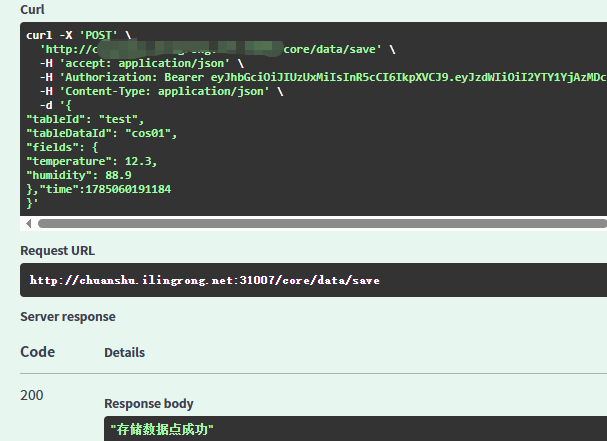Click the 'accept: application/json' header line

pyautogui.click(x=142, y=63)
